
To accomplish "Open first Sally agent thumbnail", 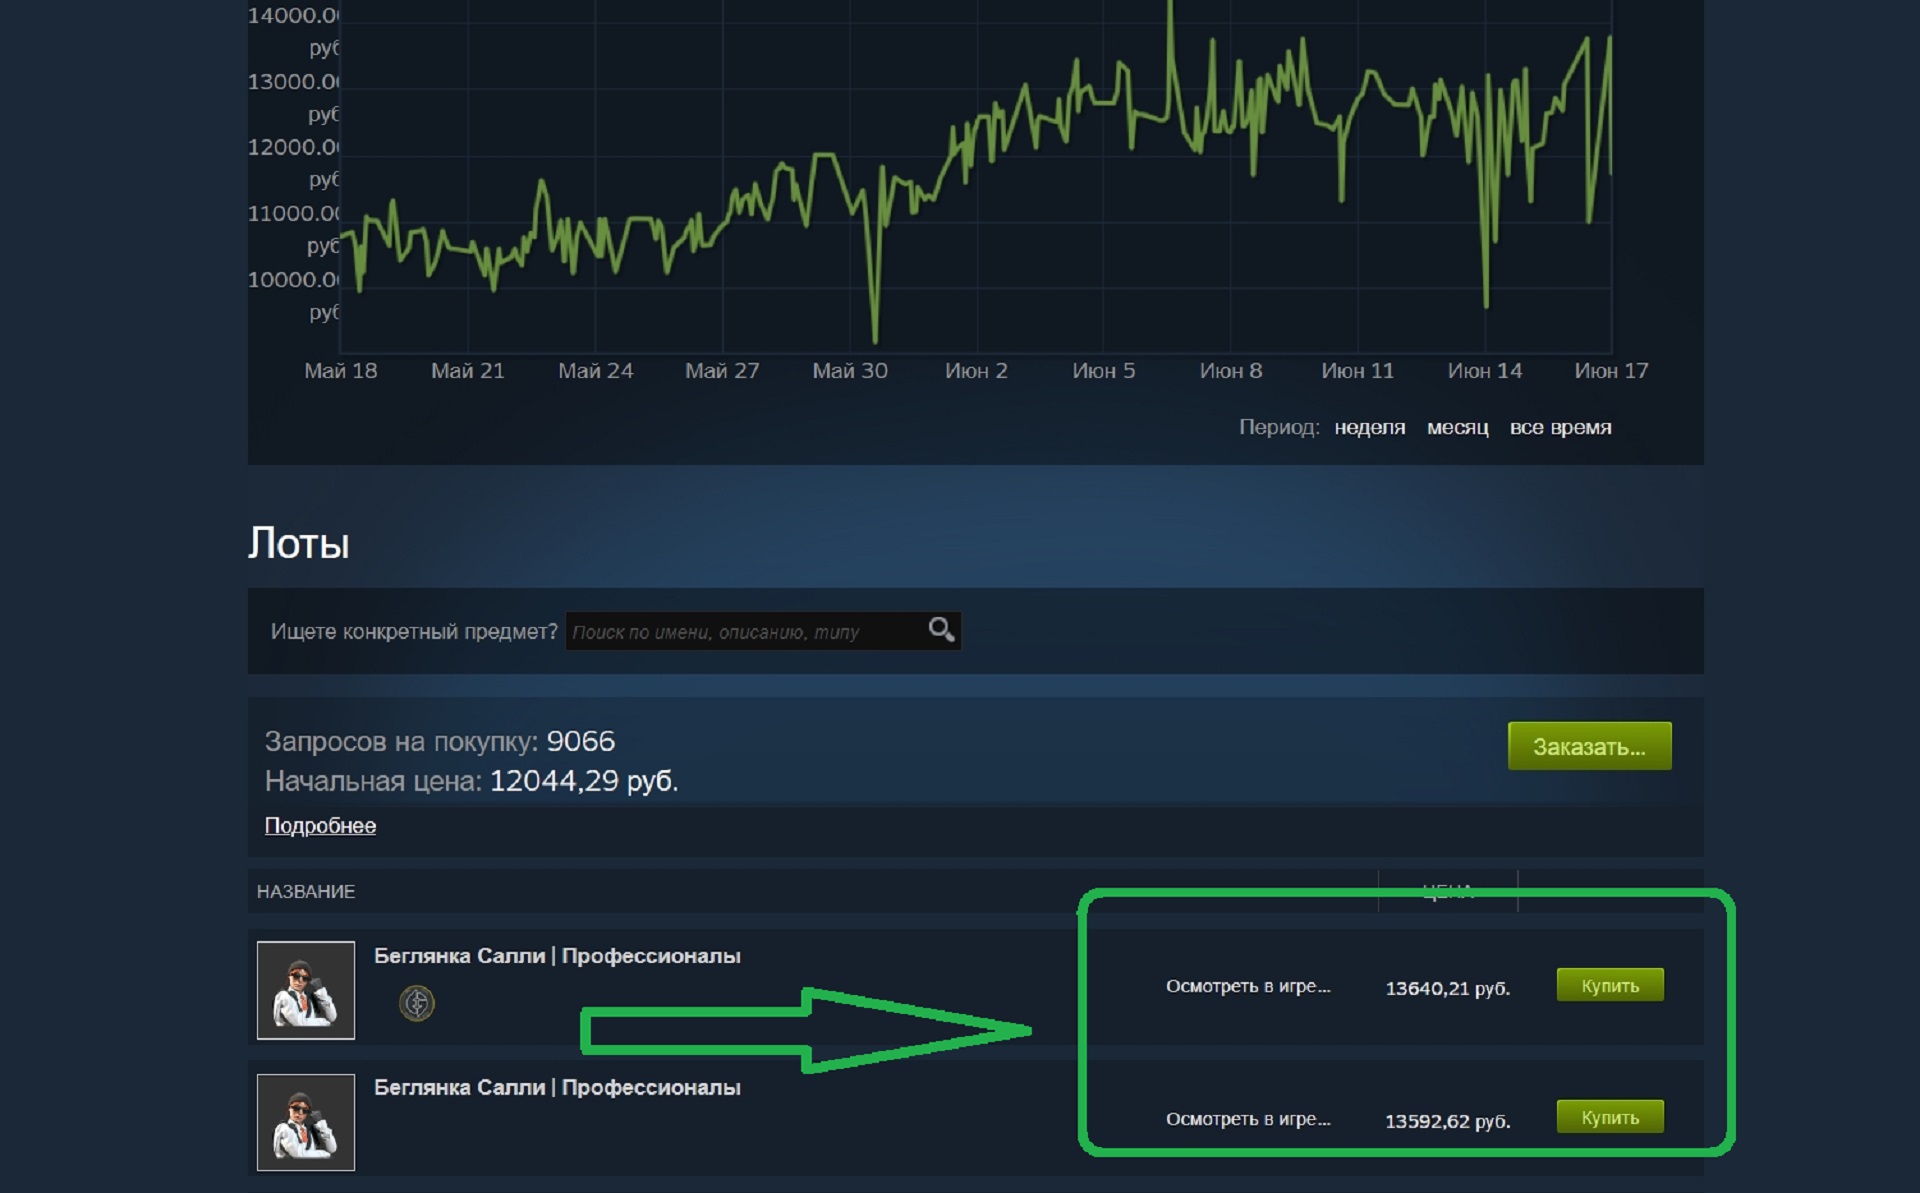I will (306, 990).
